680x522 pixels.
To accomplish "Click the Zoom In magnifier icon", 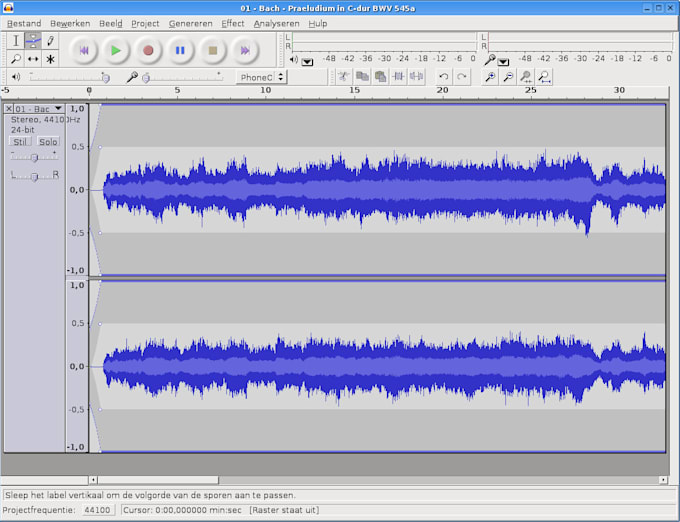I will 490,76.
